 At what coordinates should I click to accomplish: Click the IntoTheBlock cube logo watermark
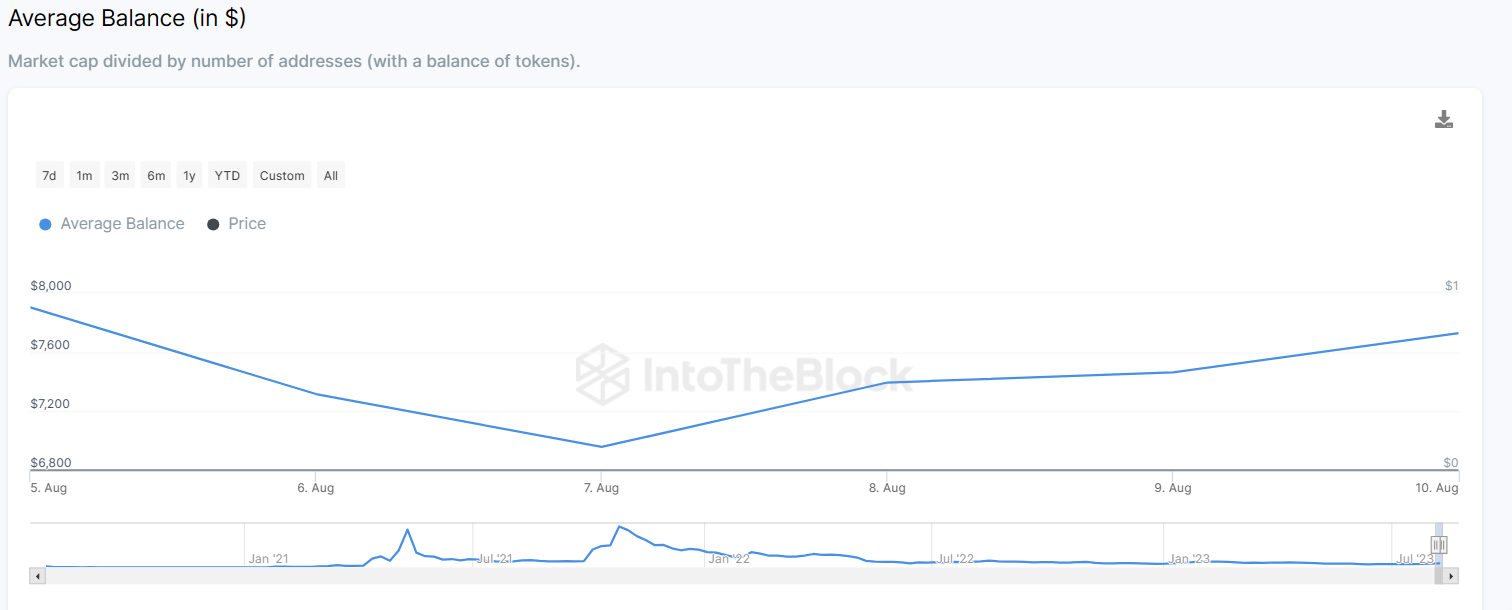(603, 374)
